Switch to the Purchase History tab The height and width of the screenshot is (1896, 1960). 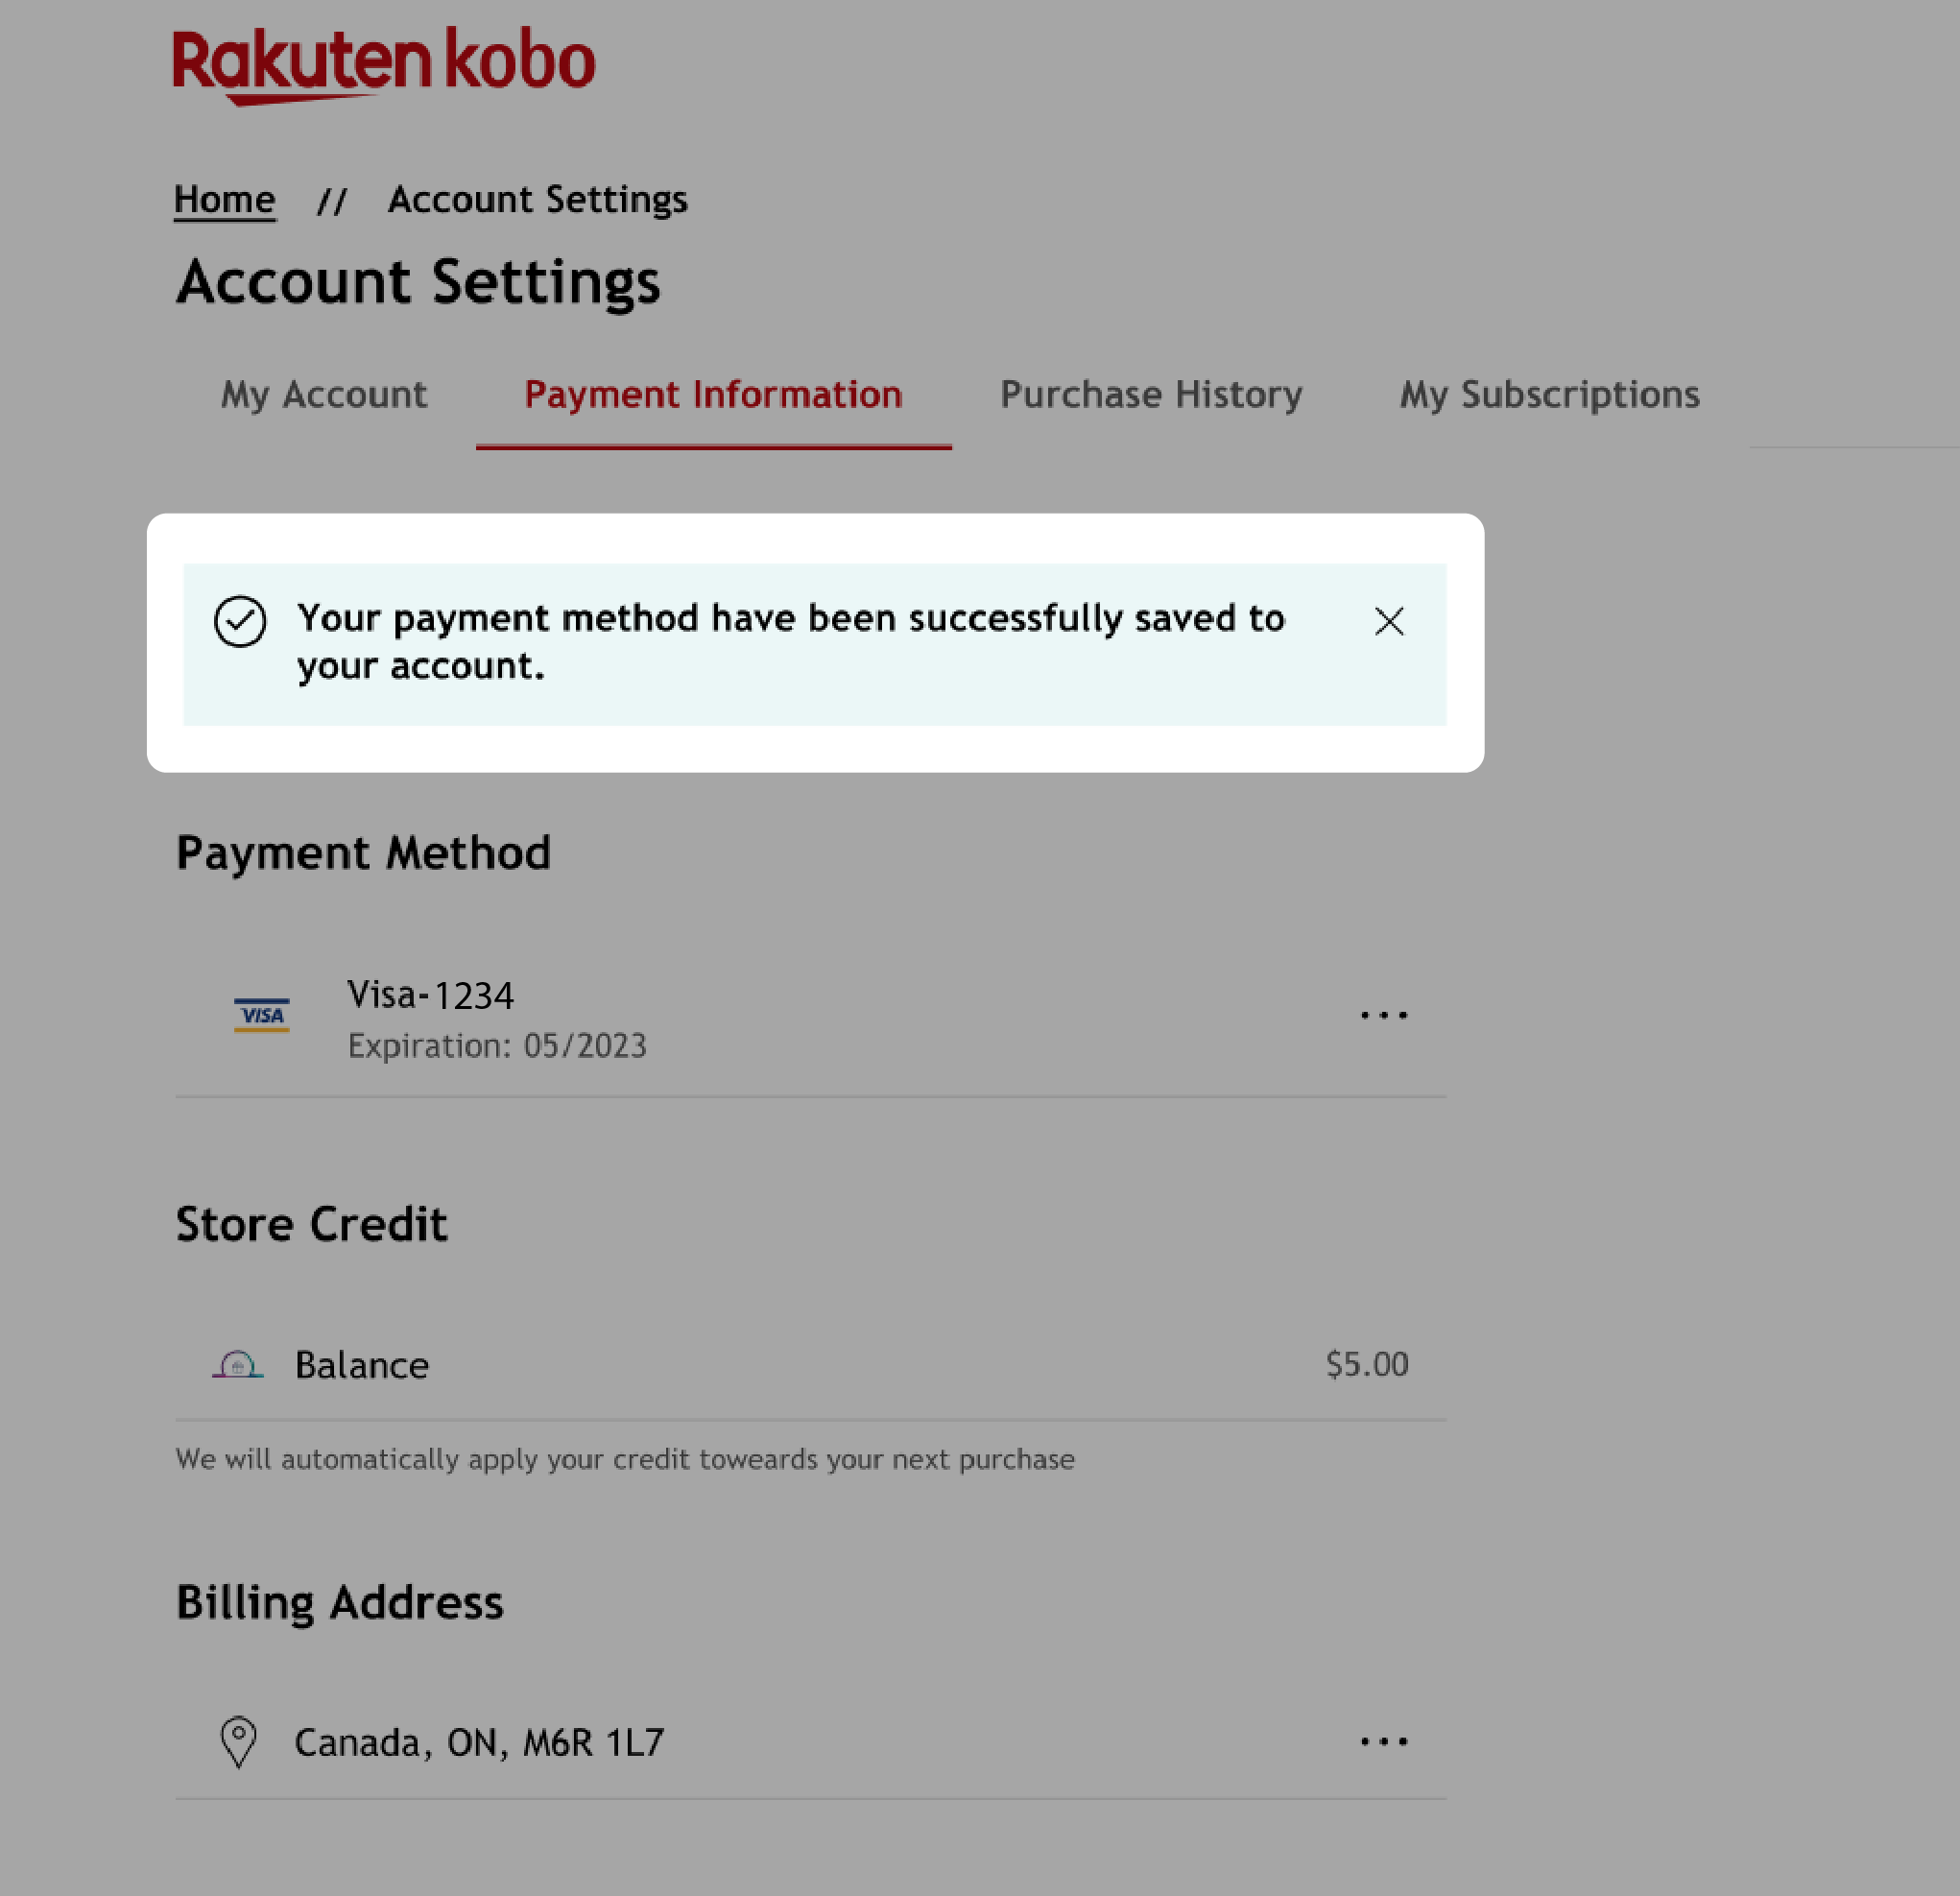(x=1150, y=394)
